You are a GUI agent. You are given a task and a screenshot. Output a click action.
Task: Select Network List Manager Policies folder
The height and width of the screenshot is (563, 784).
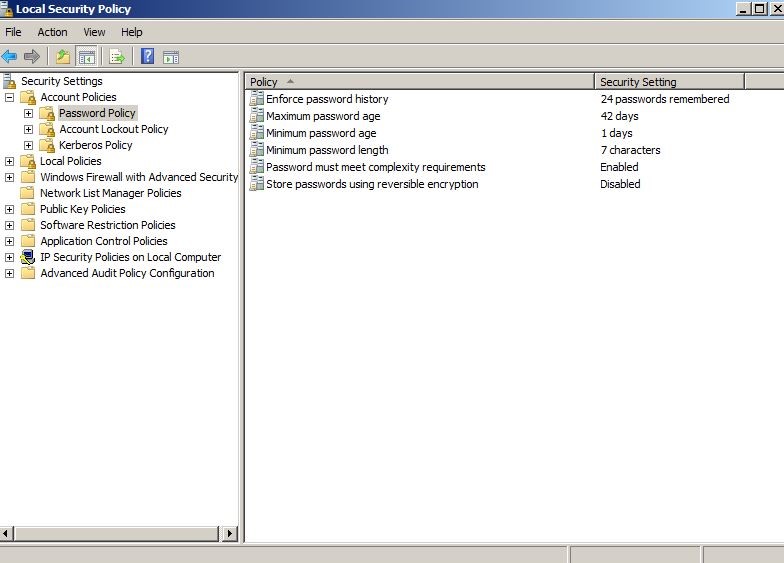tap(110, 193)
